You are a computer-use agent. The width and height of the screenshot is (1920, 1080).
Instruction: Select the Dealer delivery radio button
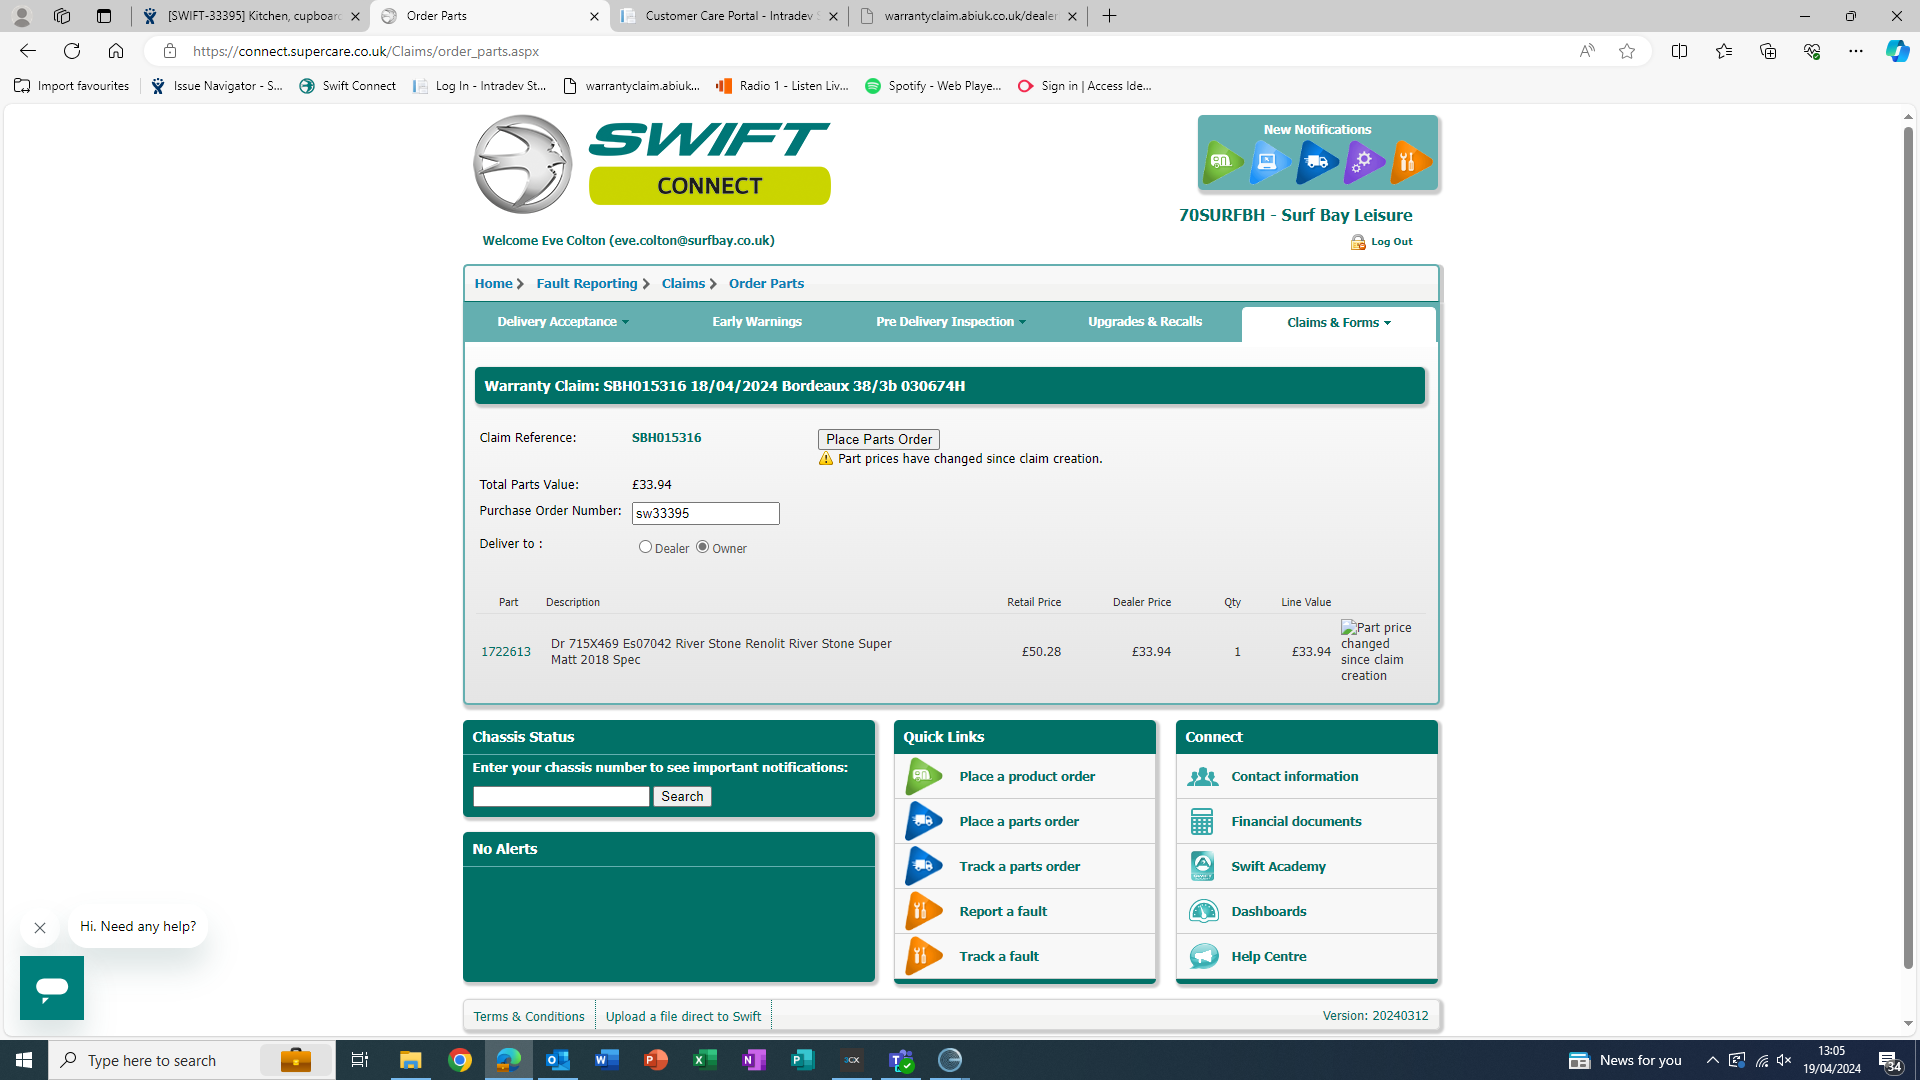(x=645, y=547)
